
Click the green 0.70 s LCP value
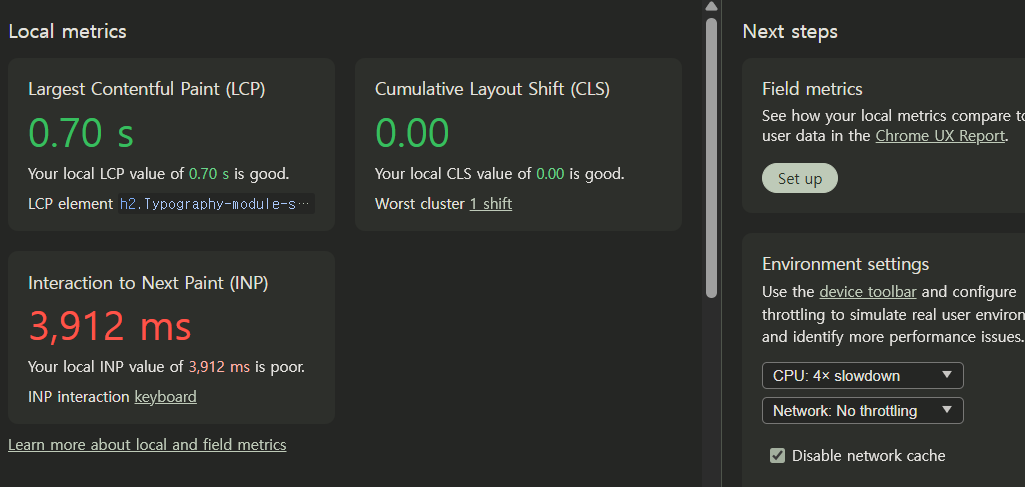81,133
